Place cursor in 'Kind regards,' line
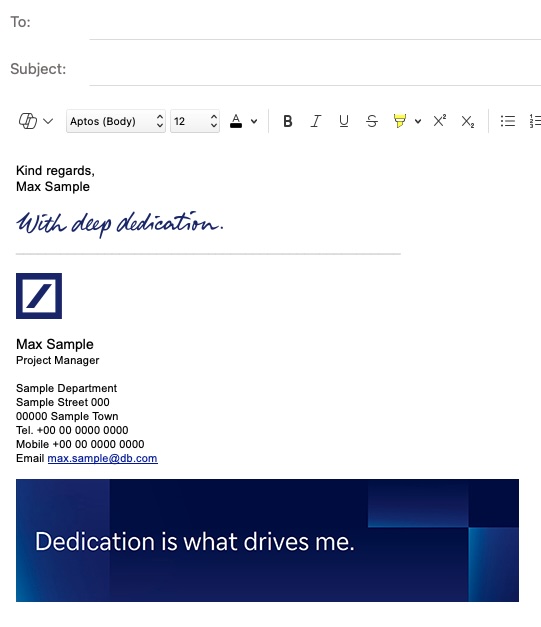The image size is (541, 627). tap(55, 171)
